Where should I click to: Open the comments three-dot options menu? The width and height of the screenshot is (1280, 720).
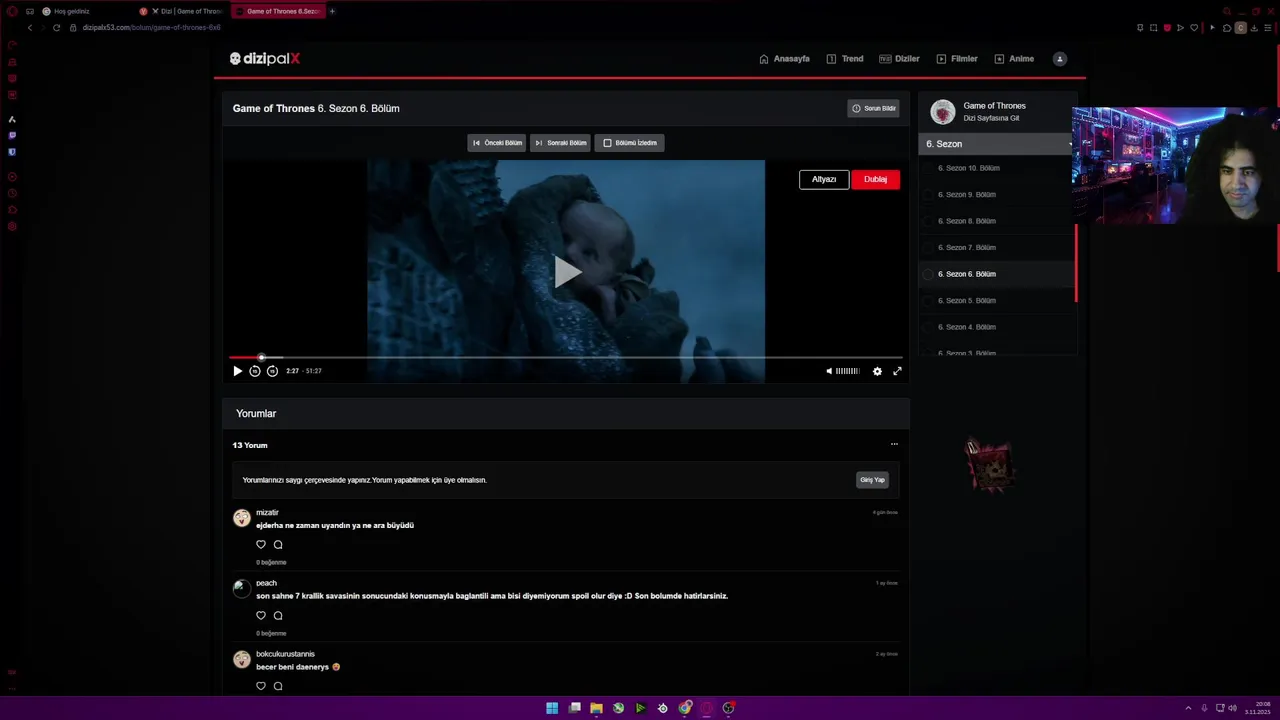(894, 445)
